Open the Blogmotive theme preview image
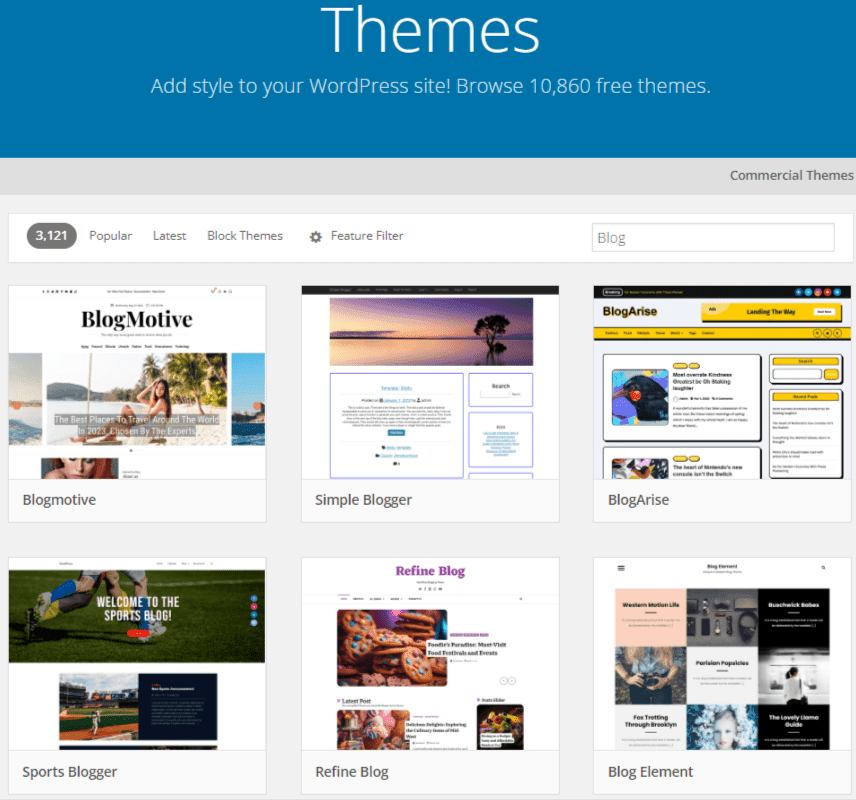The image size is (856, 800). 137,382
